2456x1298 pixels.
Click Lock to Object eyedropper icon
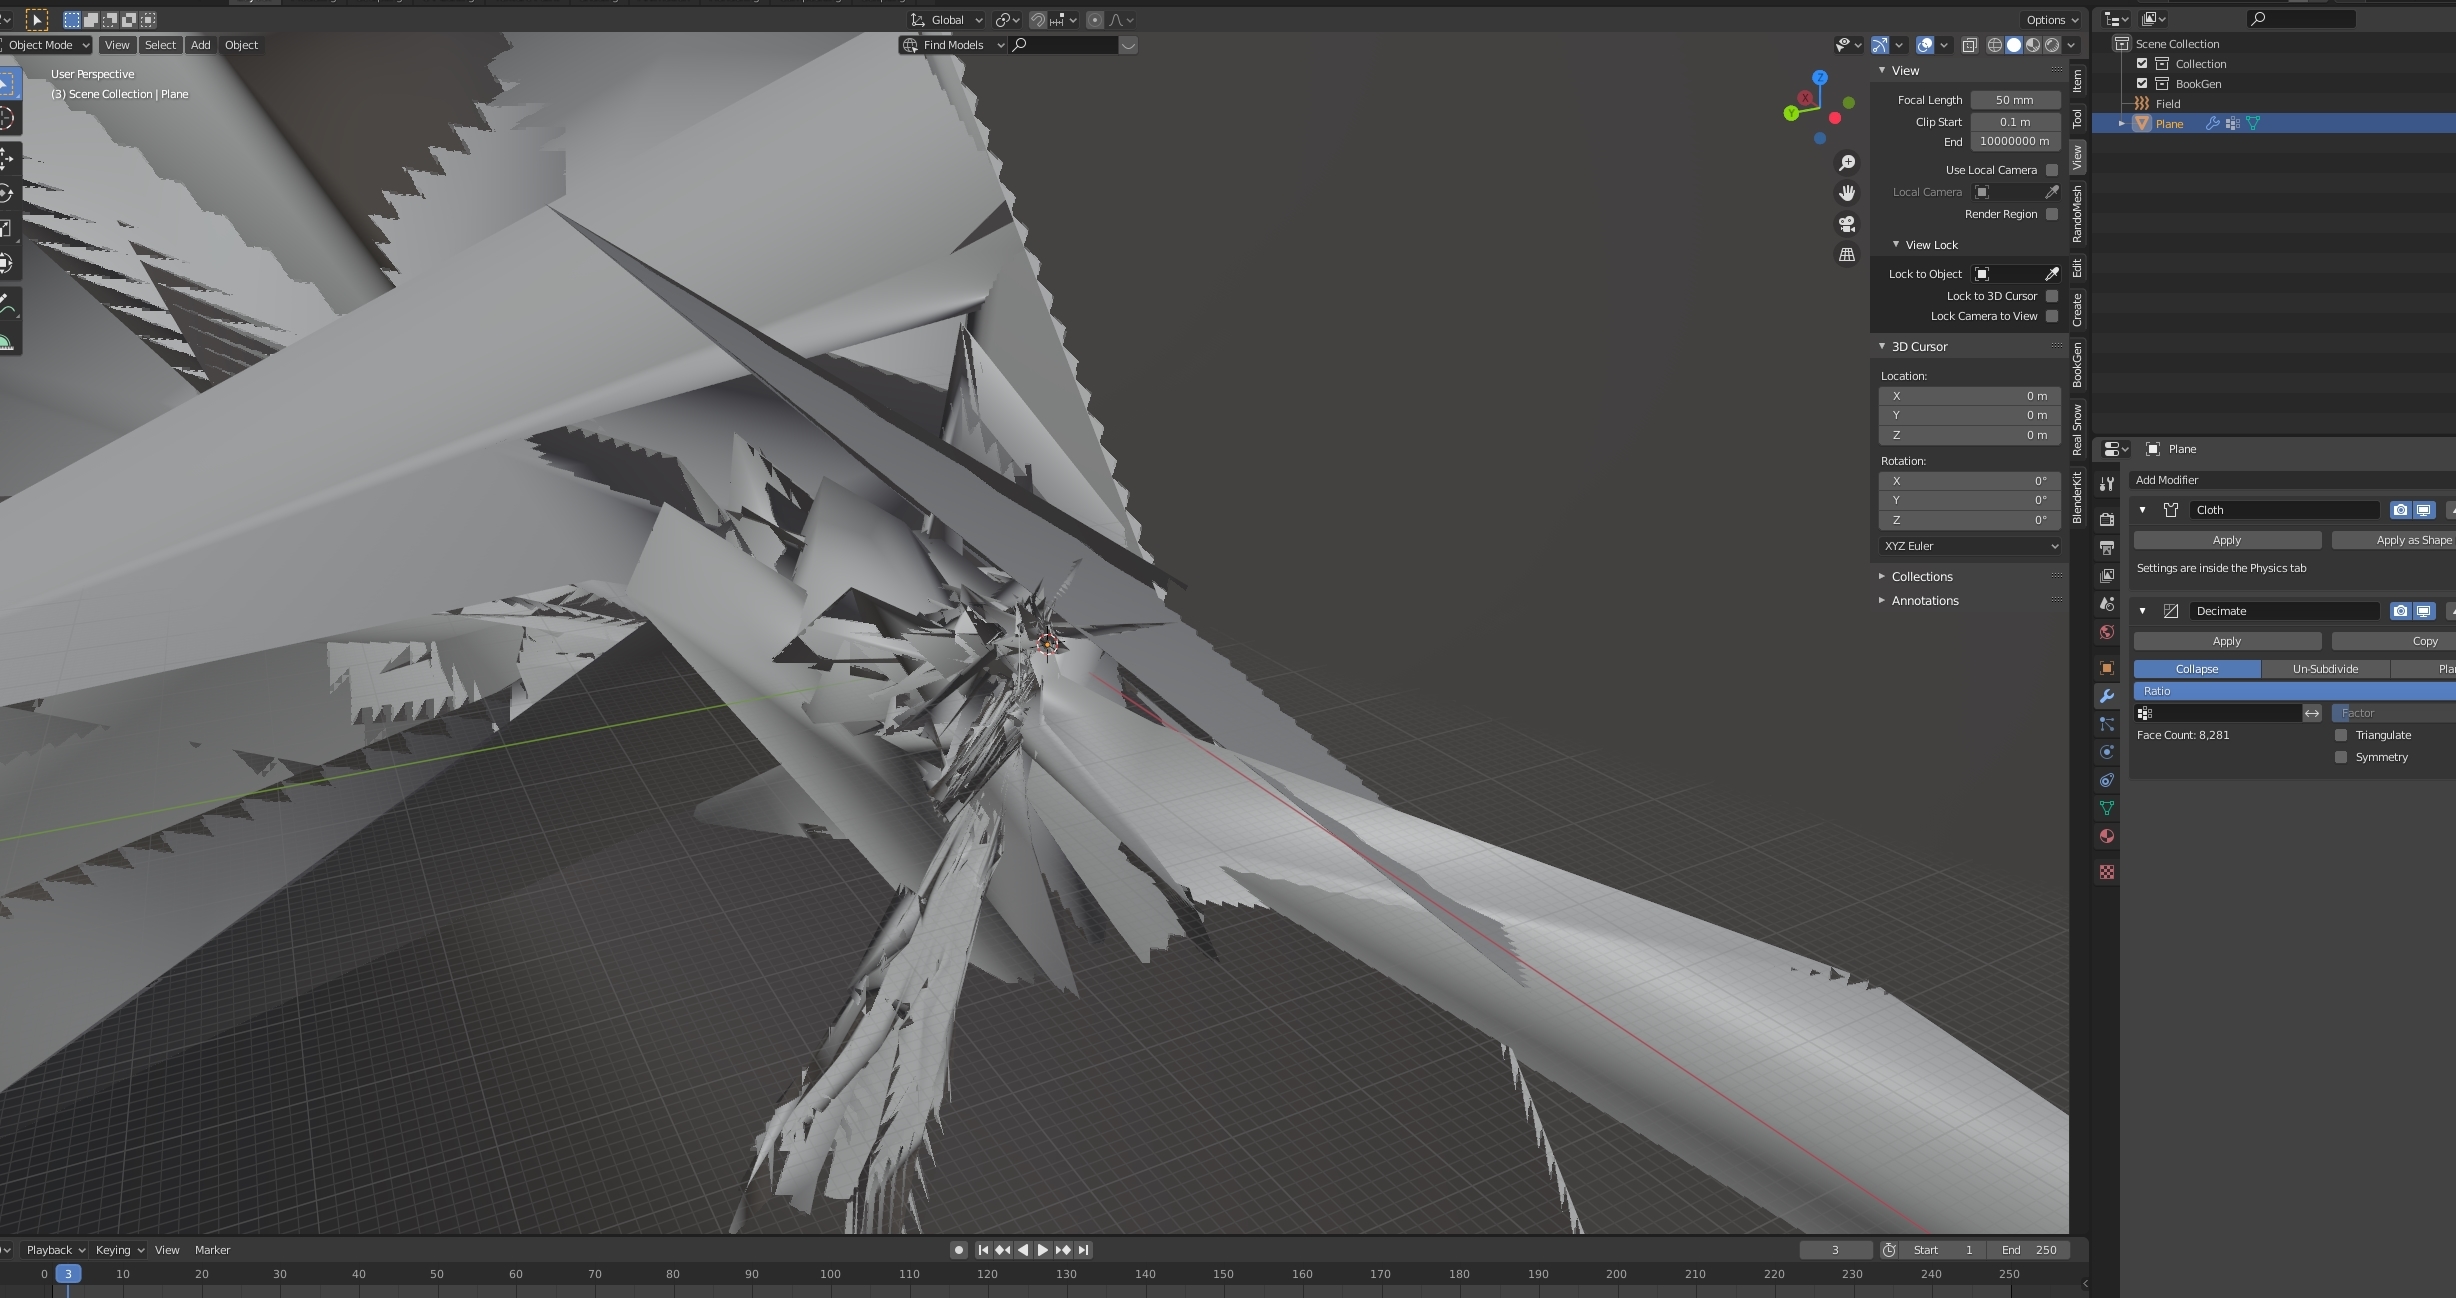click(x=2051, y=274)
